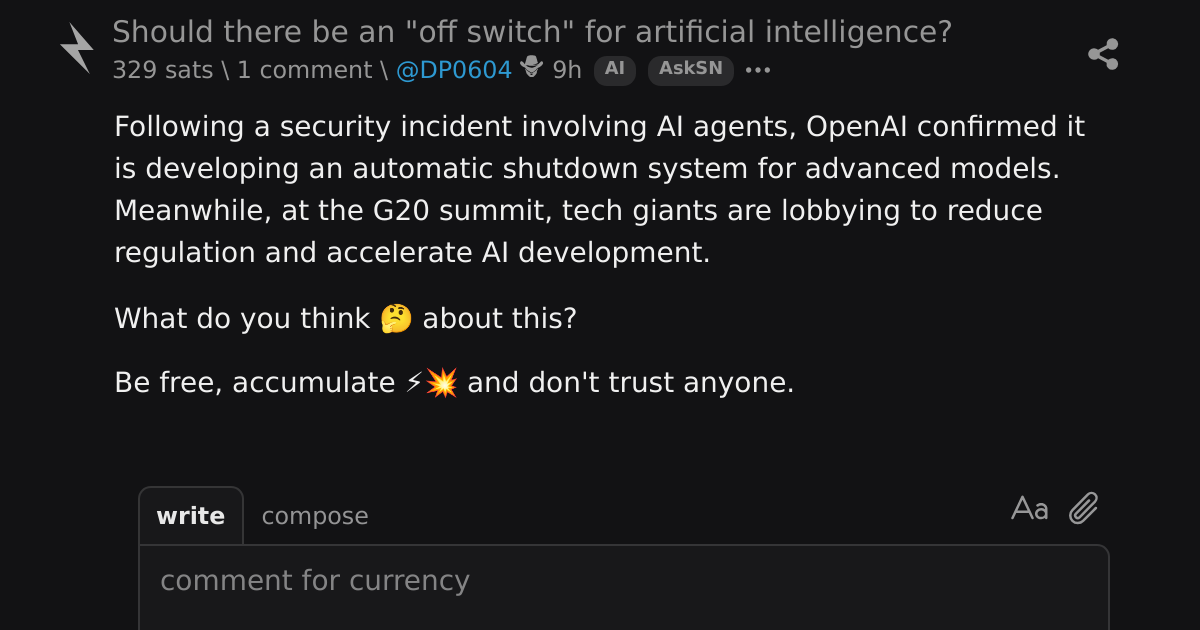
Task: Switch to the compose tab
Action: 315,516
